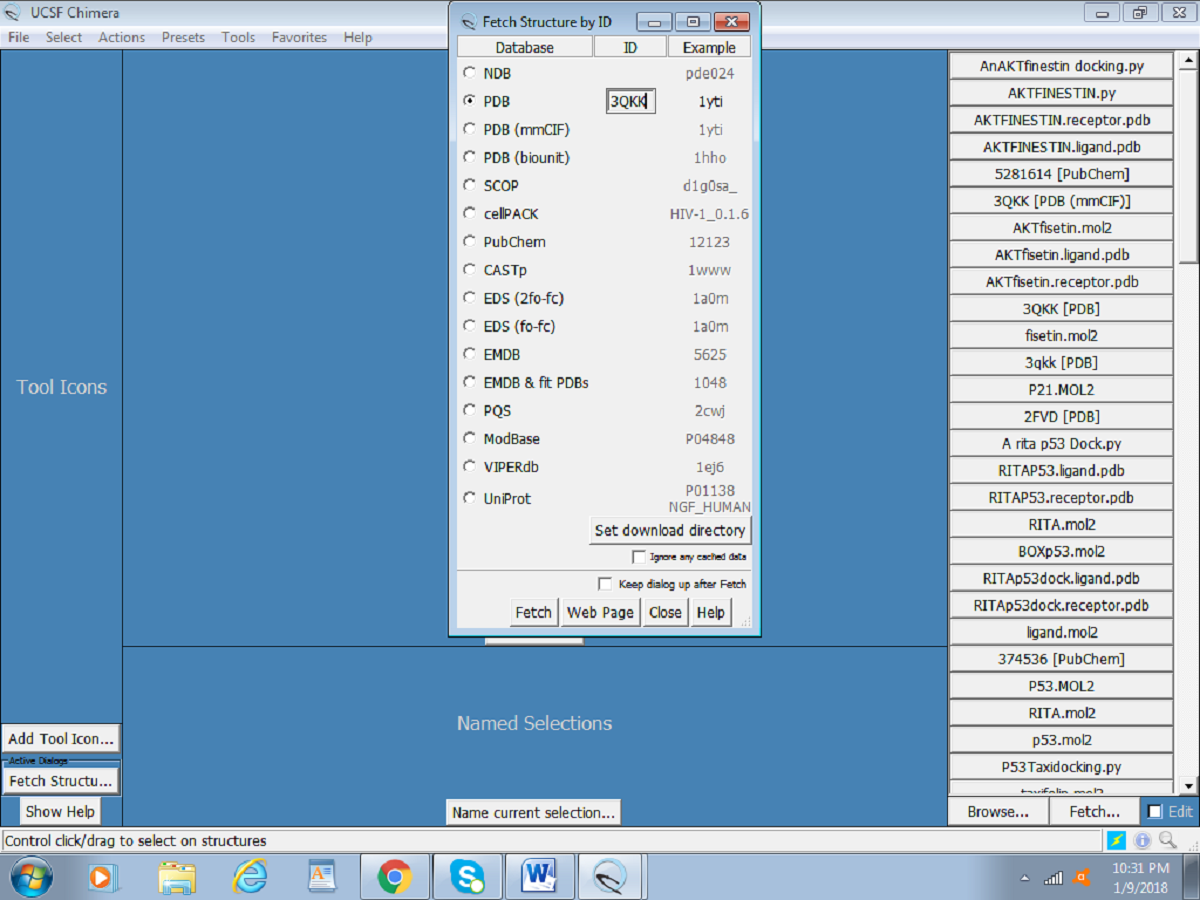Open 2FVD [PDB] recent entry
The image size is (1200, 900).
pyautogui.click(x=1061, y=417)
